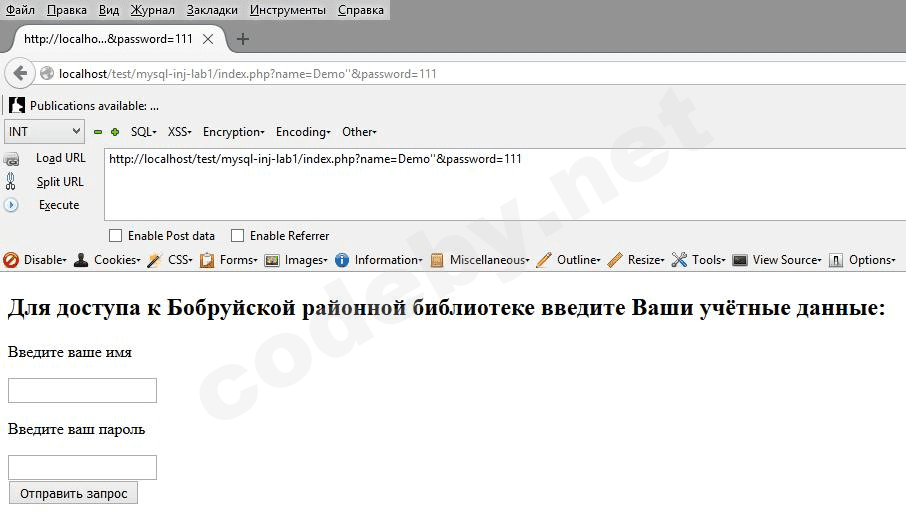Click the green plus icon in HackBar
The height and width of the screenshot is (527, 906).
click(115, 132)
